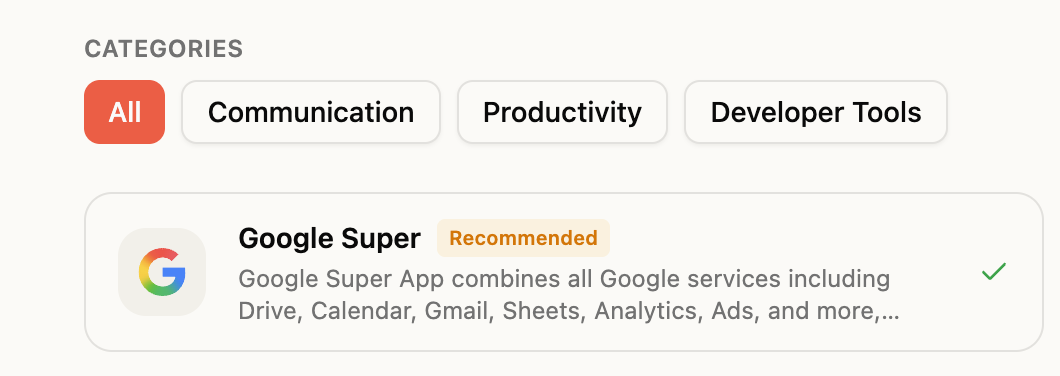Switch to the Productivity category
The height and width of the screenshot is (376, 1060).
click(562, 112)
